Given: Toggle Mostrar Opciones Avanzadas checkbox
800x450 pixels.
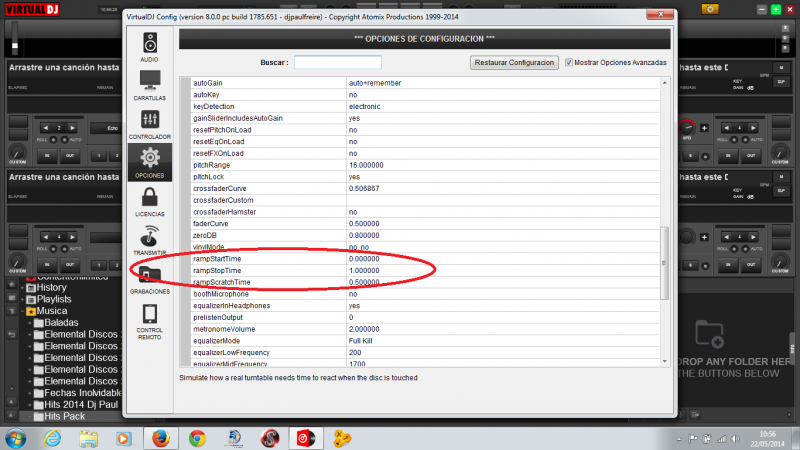Looking at the screenshot, I should [569, 62].
